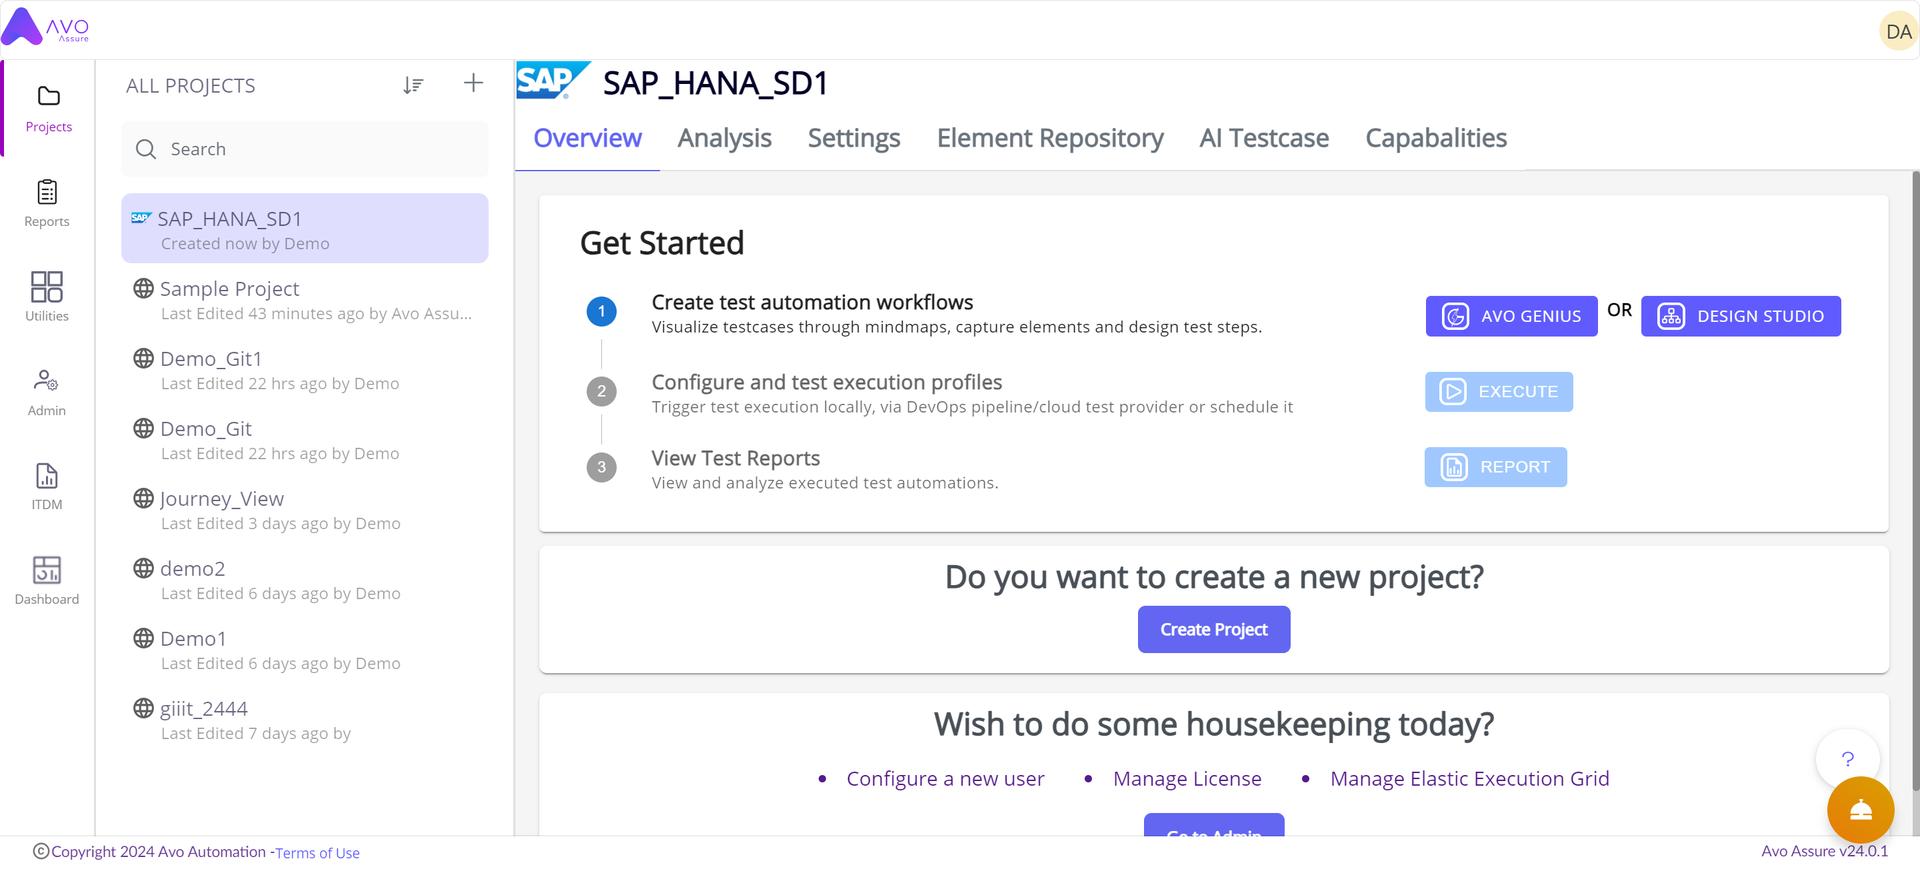This screenshot has height=869, width=1920.
Task: Add a new project with the plus icon
Action: [x=472, y=83]
